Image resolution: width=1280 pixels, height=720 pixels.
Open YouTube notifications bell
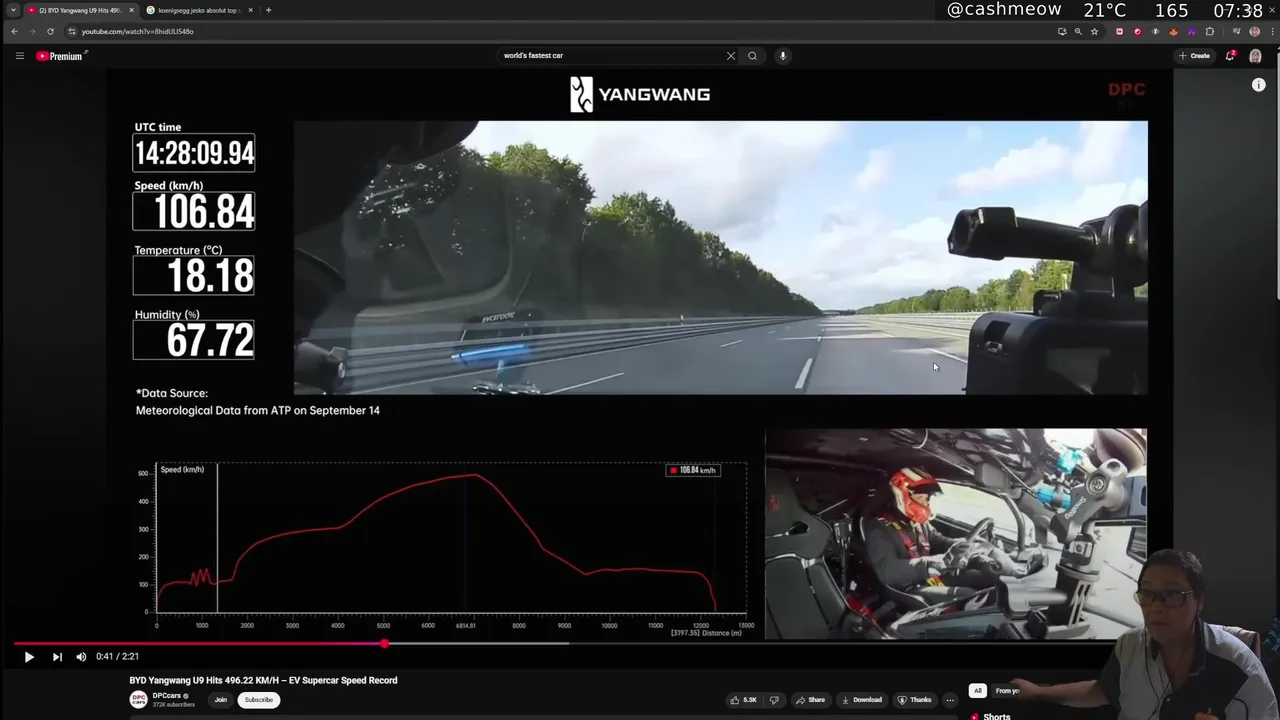pos(1230,56)
